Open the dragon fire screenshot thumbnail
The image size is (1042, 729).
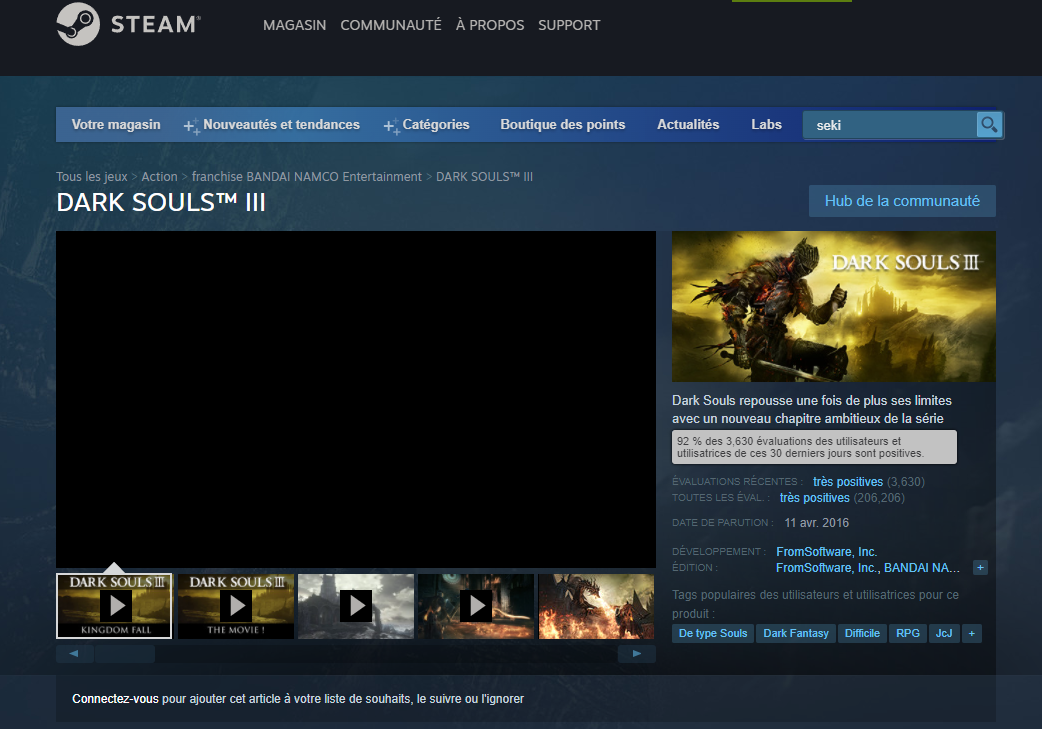(597, 606)
